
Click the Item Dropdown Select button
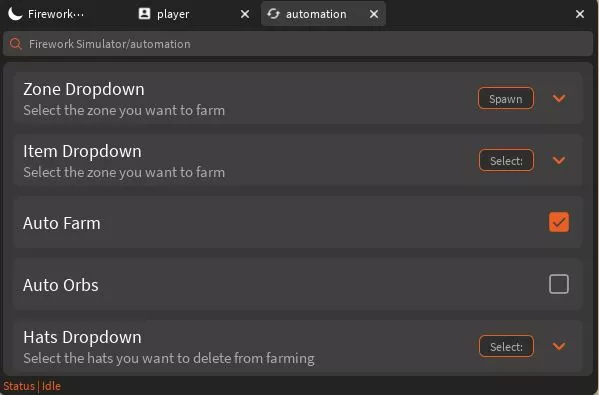507,160
